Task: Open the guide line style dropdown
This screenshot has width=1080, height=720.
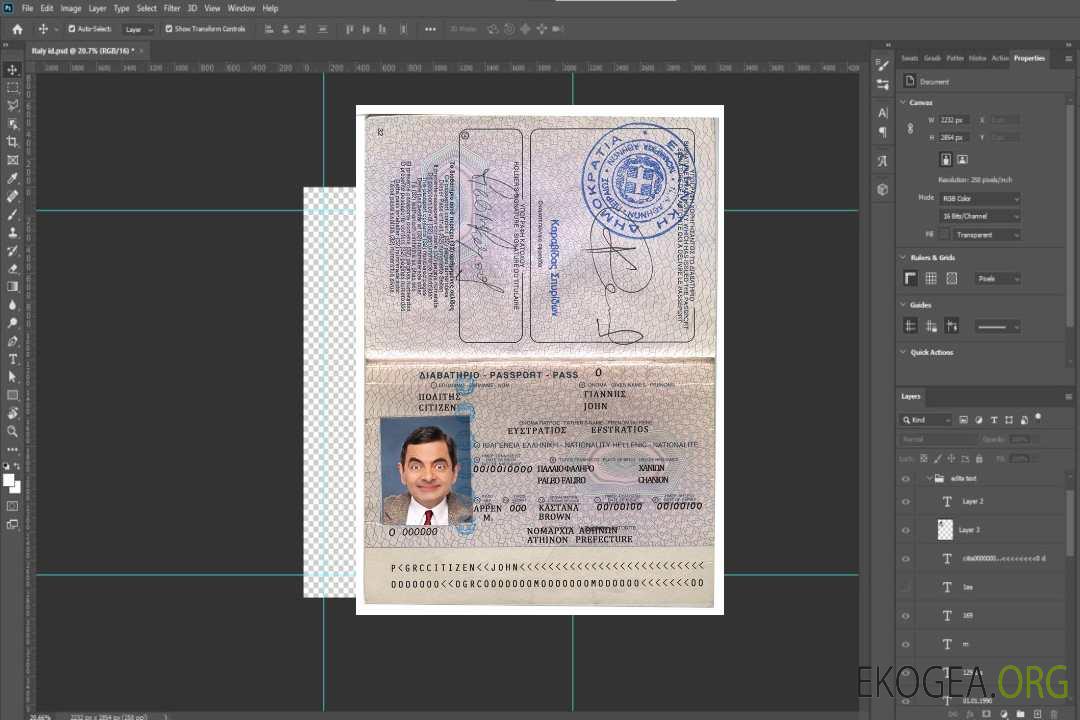Action: (x=998, y=327)
